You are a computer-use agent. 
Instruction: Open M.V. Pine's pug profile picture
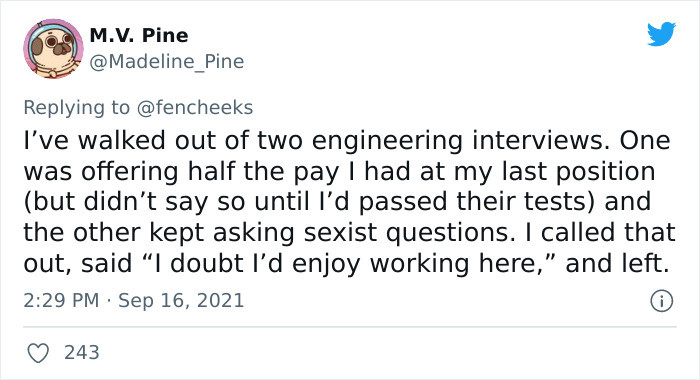pyautogui.click(x=53, y=49)
